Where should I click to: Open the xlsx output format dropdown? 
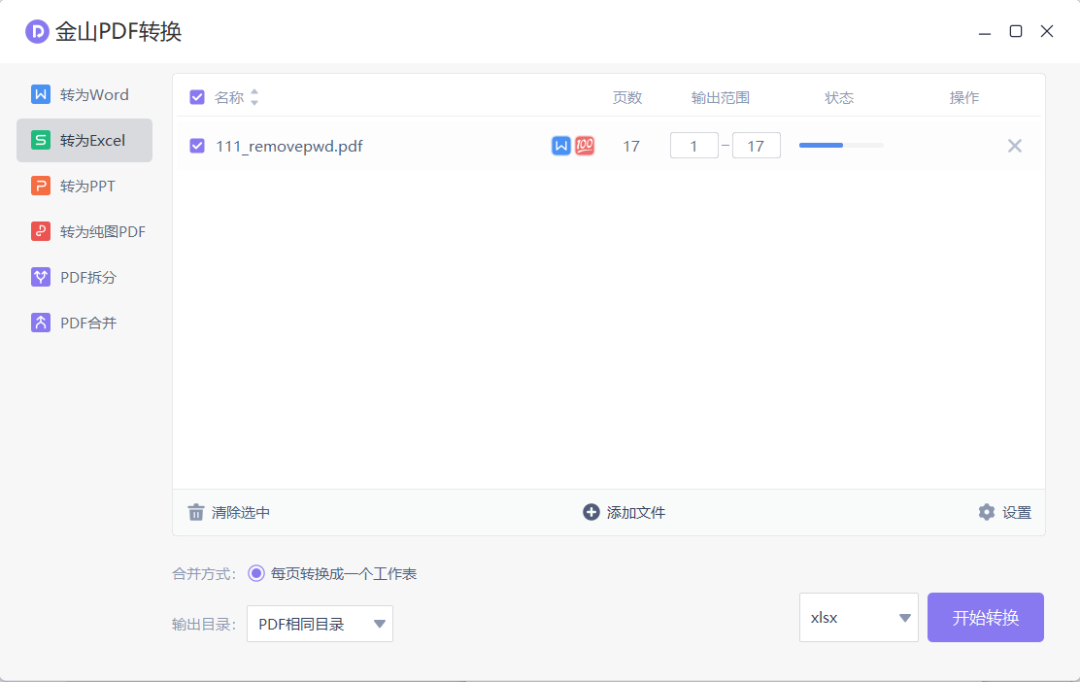(x=859, y=617)
